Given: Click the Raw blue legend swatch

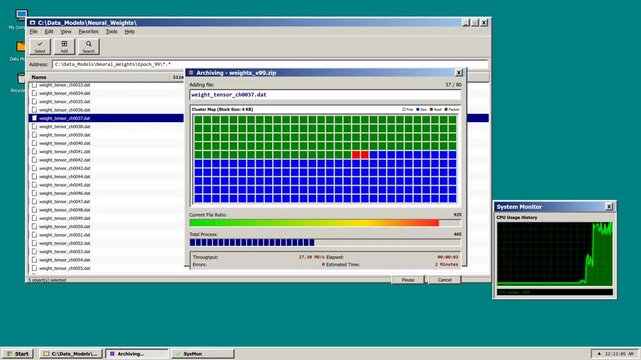Looking at the screenshot, I should [x=418, y=110].
